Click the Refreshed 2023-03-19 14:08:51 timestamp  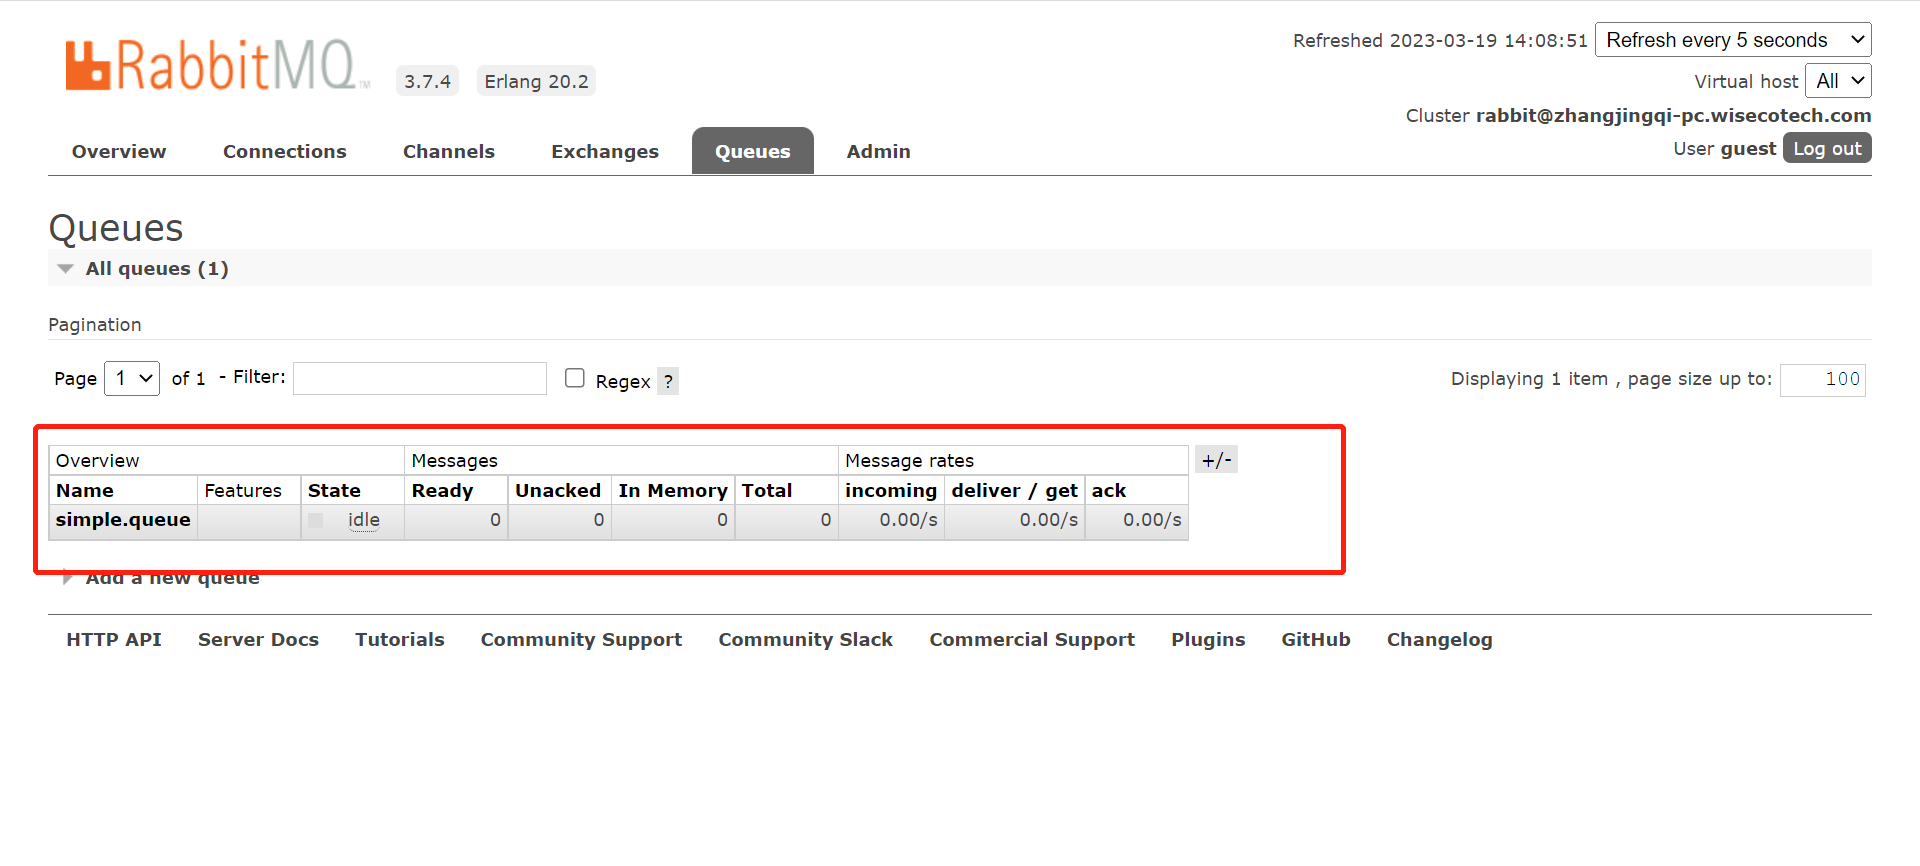pos(1440,41)
